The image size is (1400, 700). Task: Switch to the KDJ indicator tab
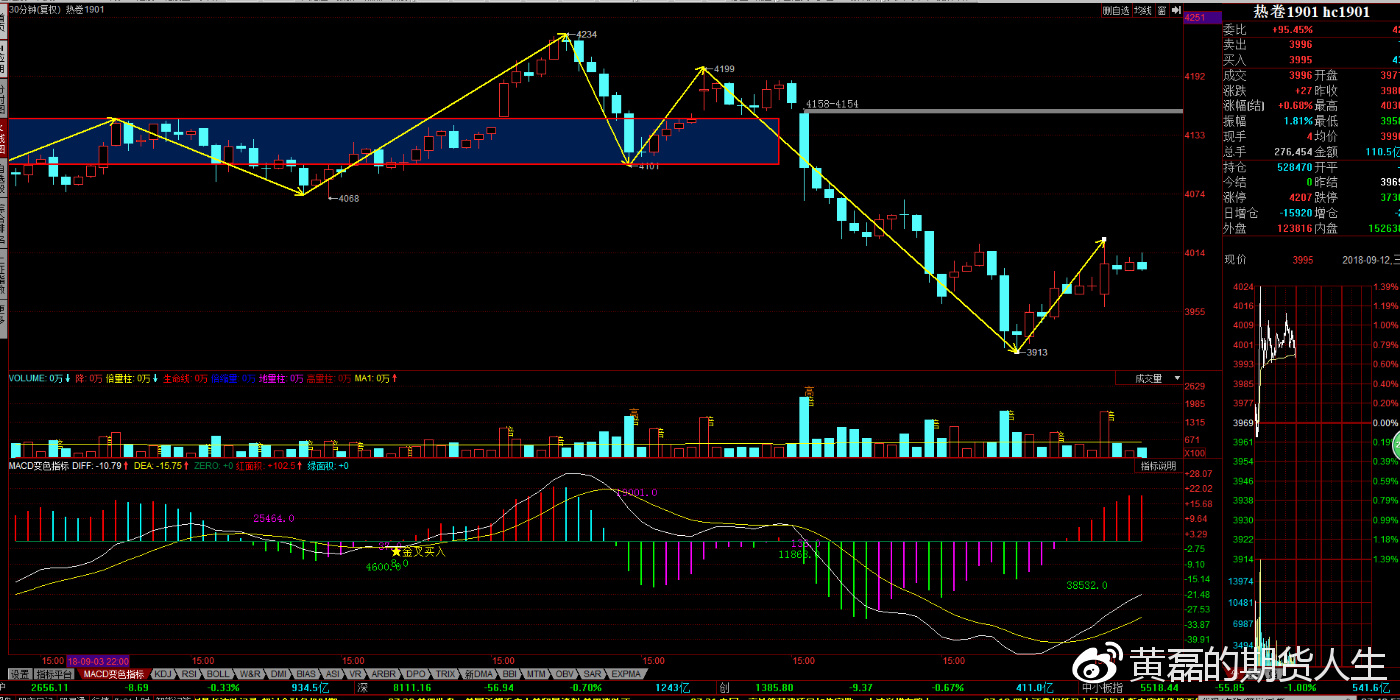coord(163,674)
